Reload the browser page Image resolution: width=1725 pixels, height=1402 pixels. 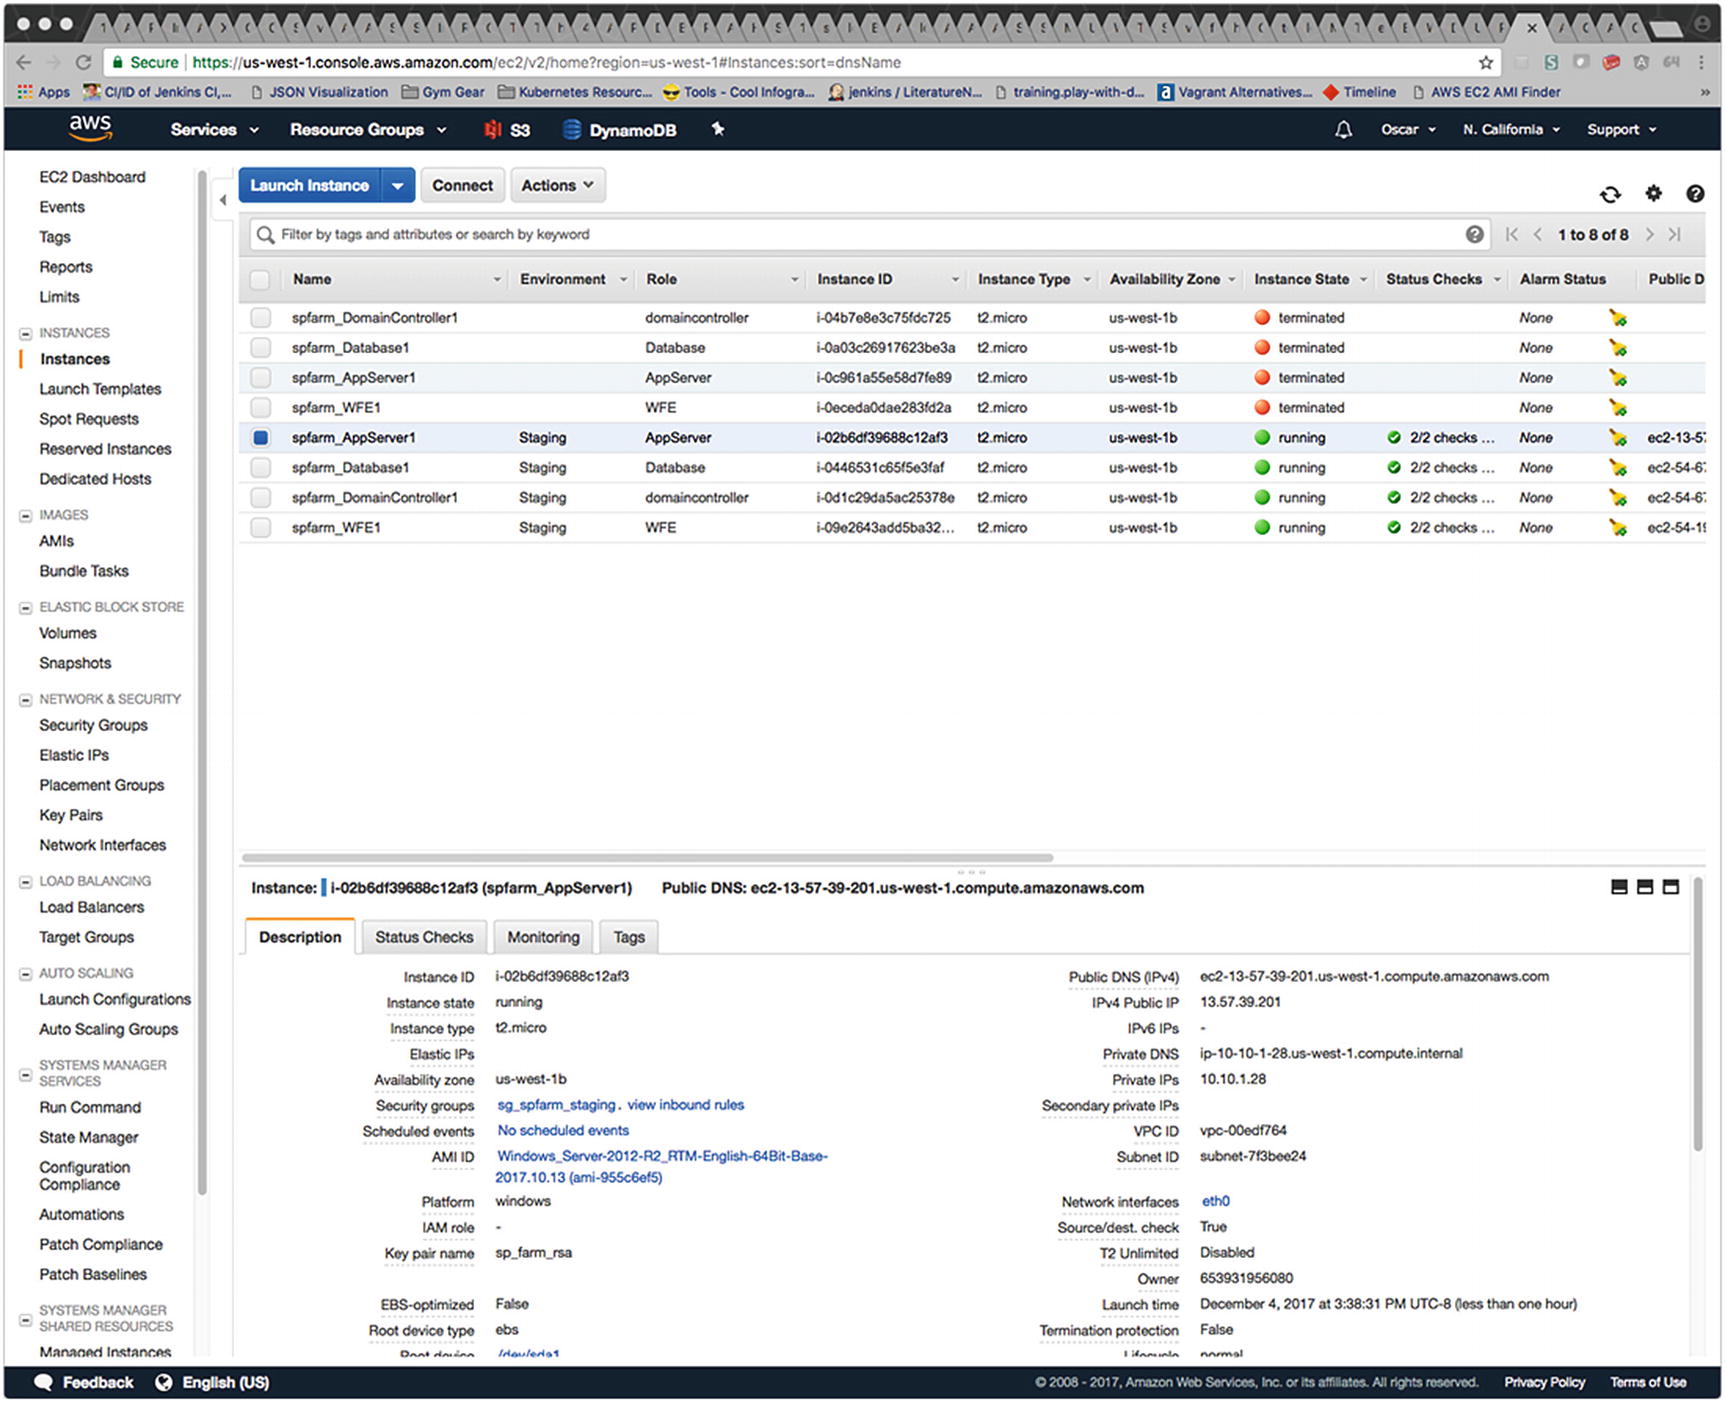coord(84,62)
